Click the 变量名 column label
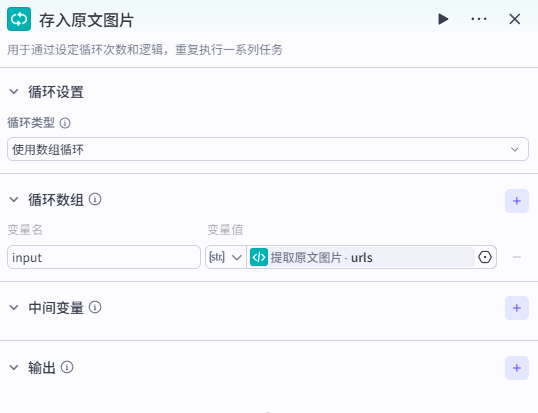This screenshot has height=413, width=538. (x=25, y=229)
